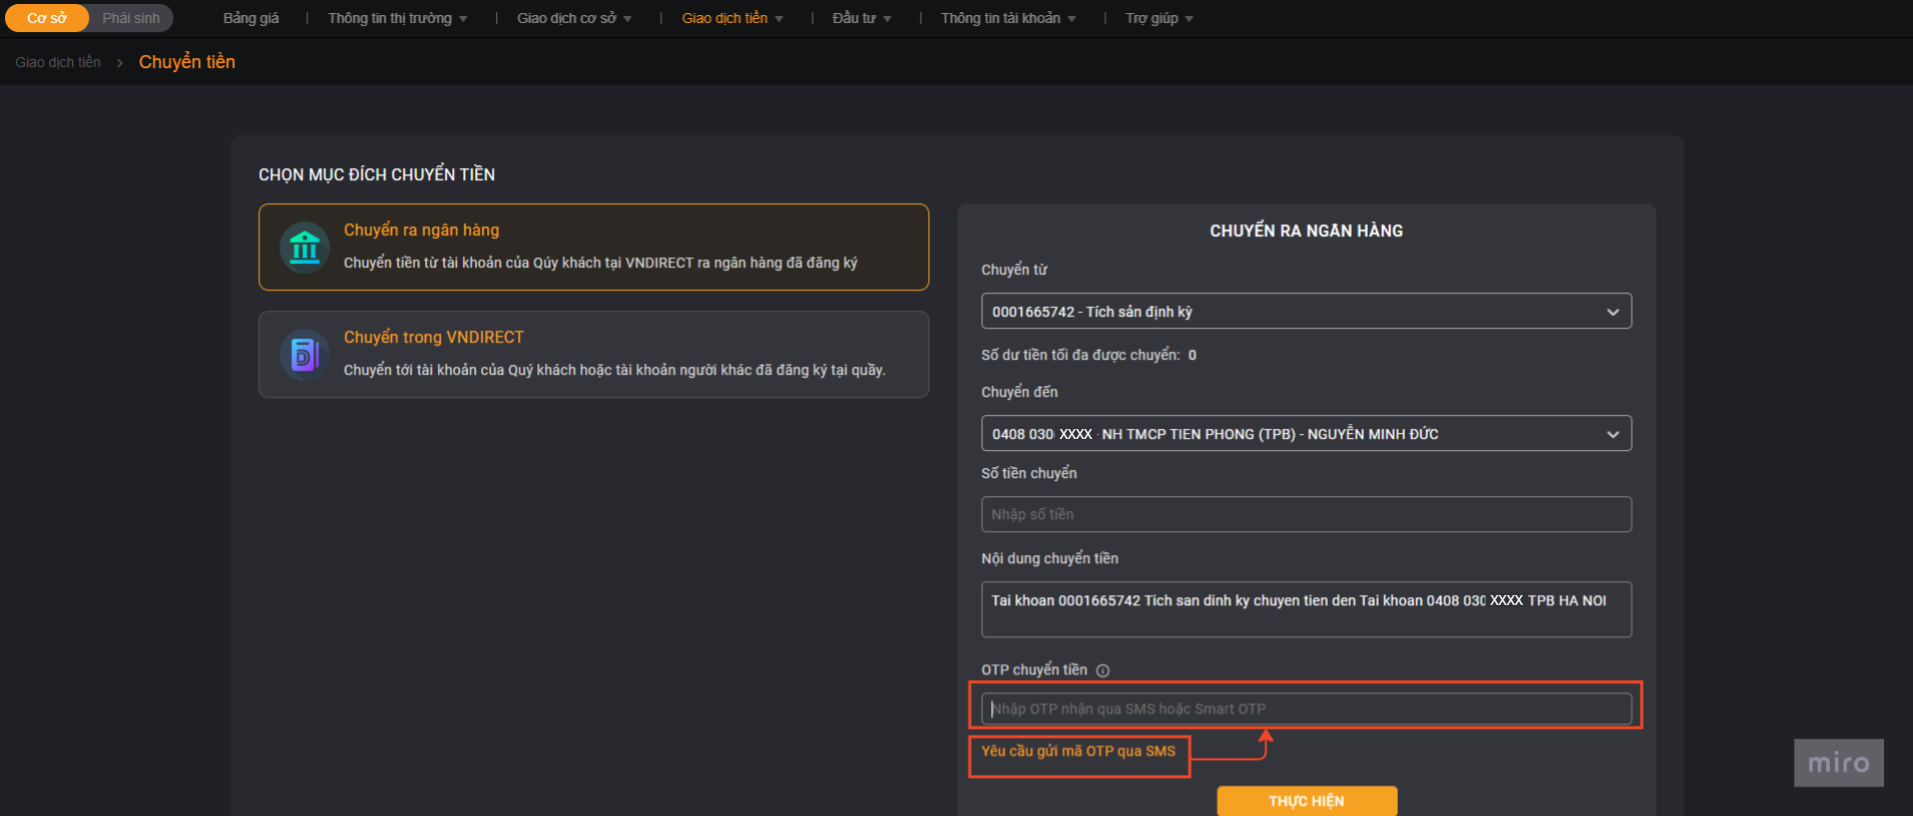1913x816 pixels.
Task: Click the CHUYỂN RA NGÂN HÀNG heading
Action: (x=1306, y=231)
